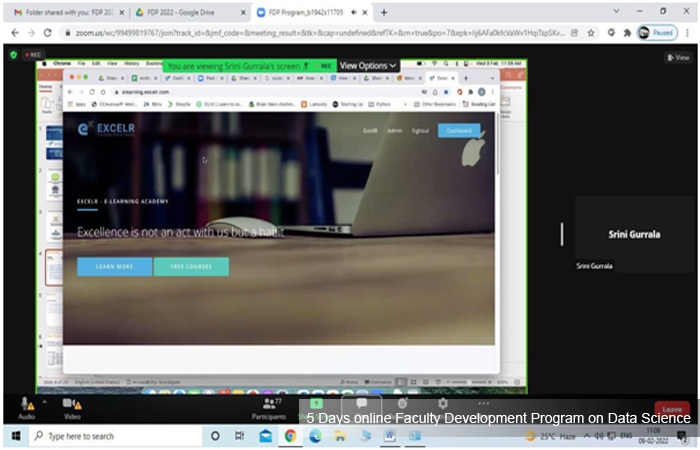This screenshot has width=700, height=450.
Task: Click the ExcelR nav link beside Admin
Action: pos(370,130)
